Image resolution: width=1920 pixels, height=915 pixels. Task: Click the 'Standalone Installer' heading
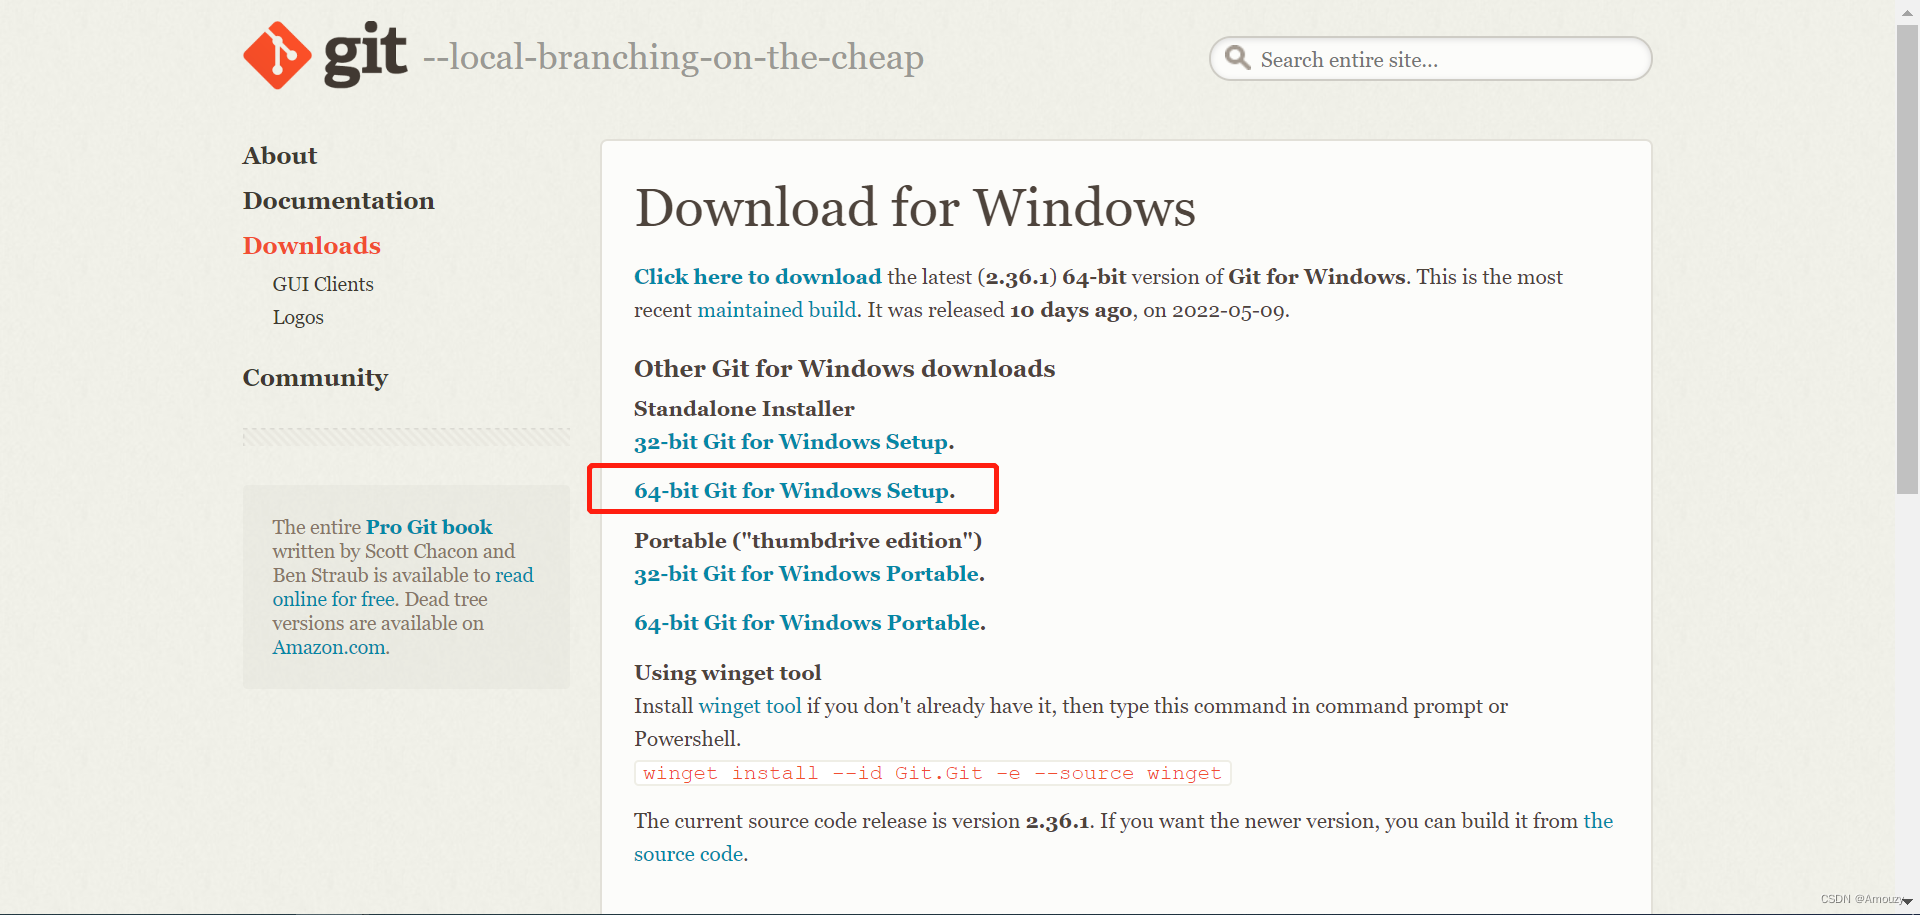tap(744, 409)
